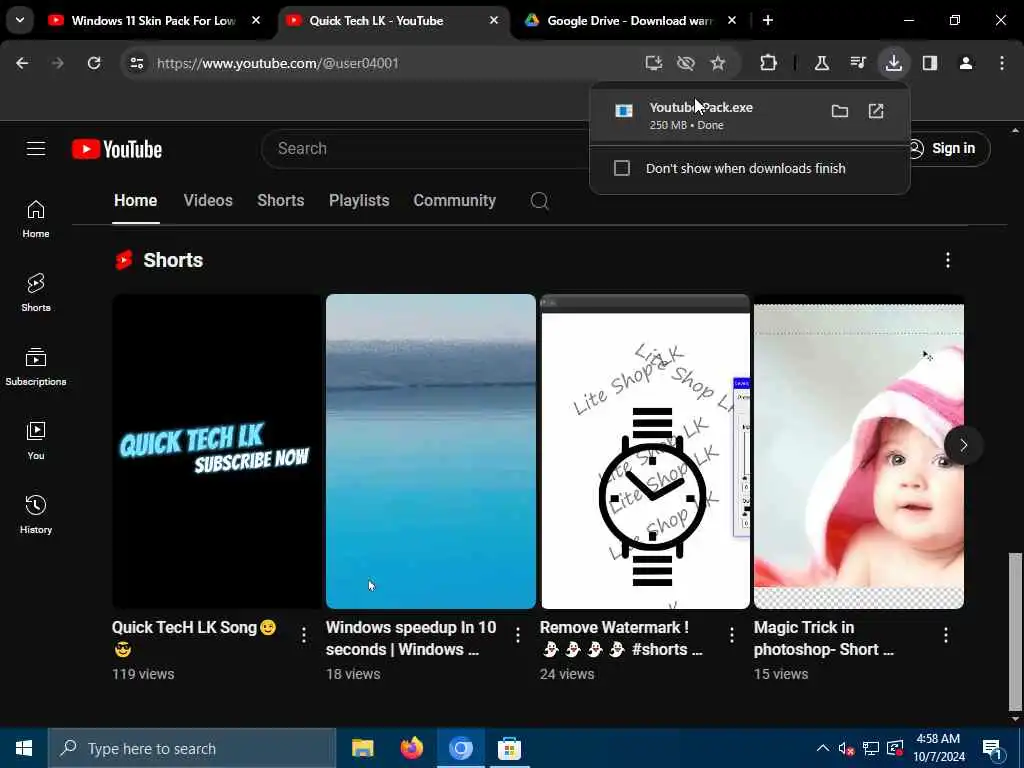Open downloads page via pop-out icon
The image size is (1024, 768).
(x=876, y=111)
